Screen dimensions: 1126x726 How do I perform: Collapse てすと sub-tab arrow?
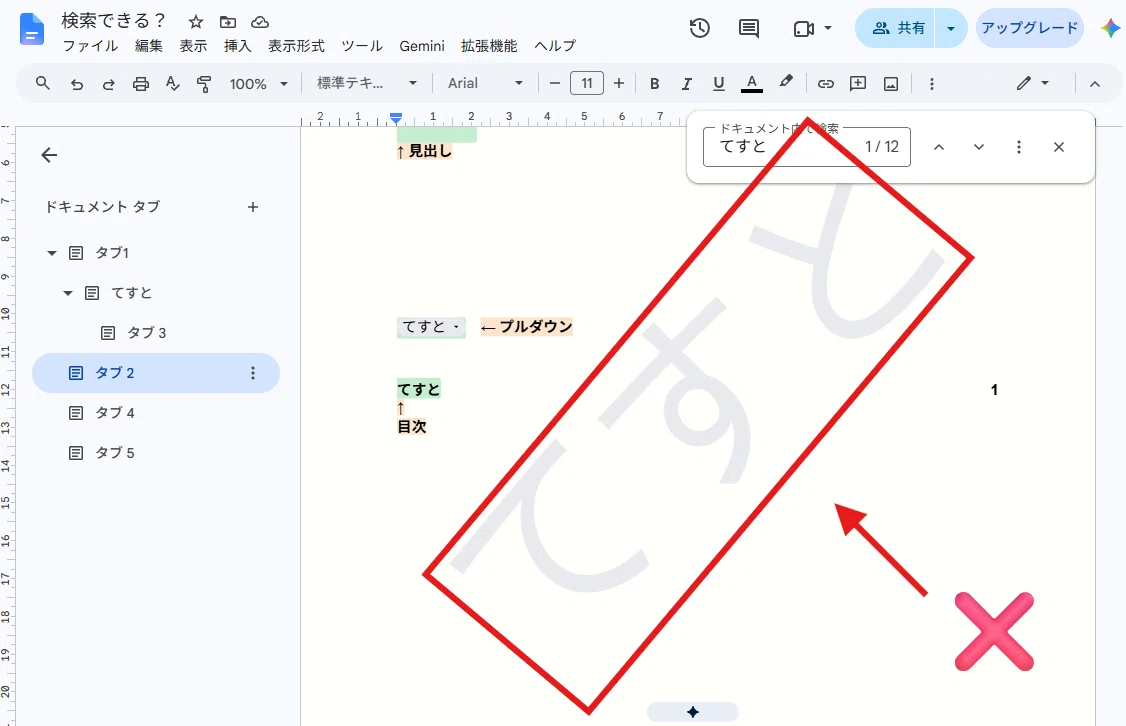coord(68,293)
